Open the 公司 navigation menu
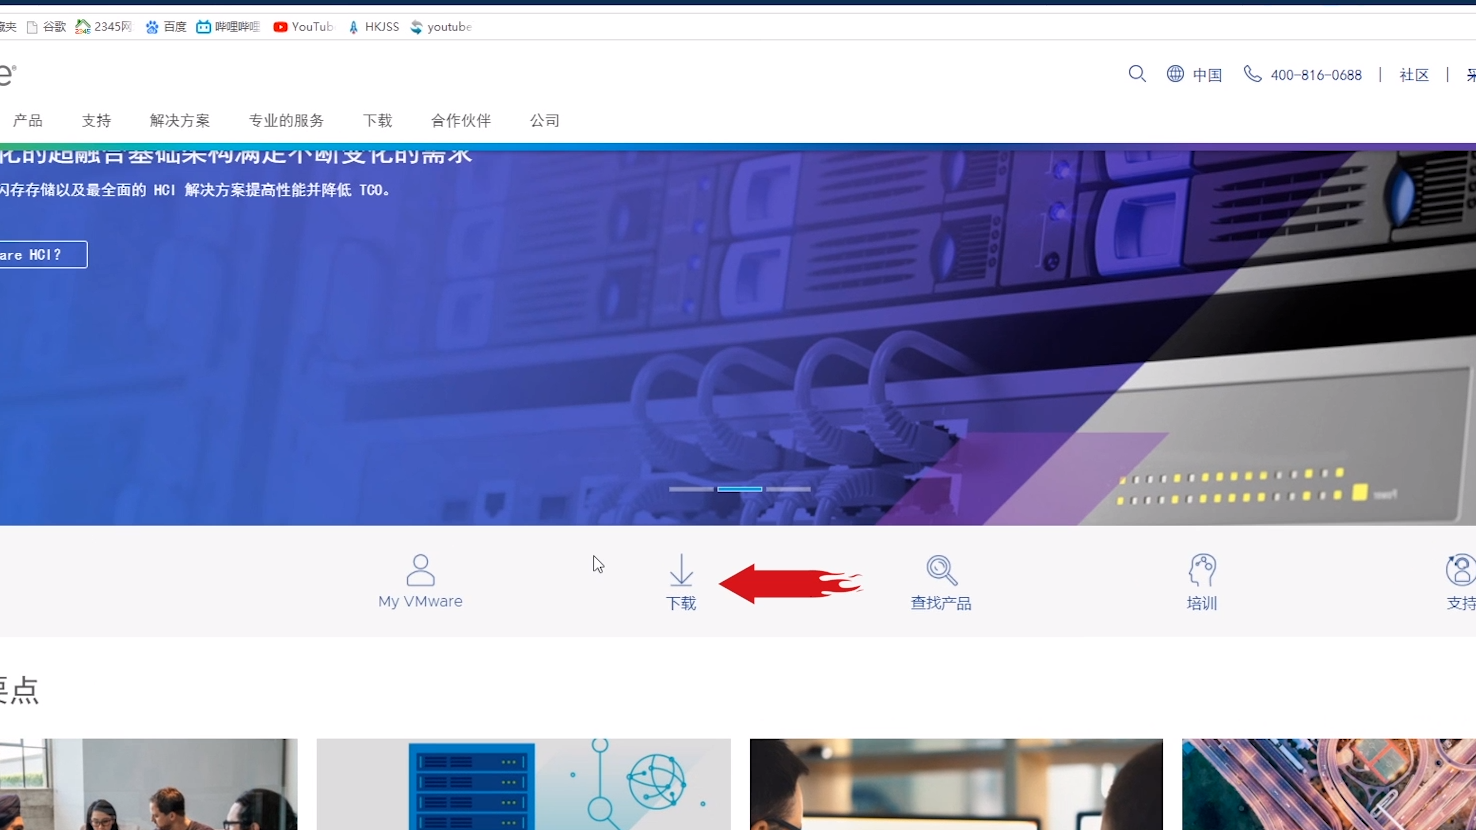This screenshot has width=1476, height=830. tap(545, 121)
